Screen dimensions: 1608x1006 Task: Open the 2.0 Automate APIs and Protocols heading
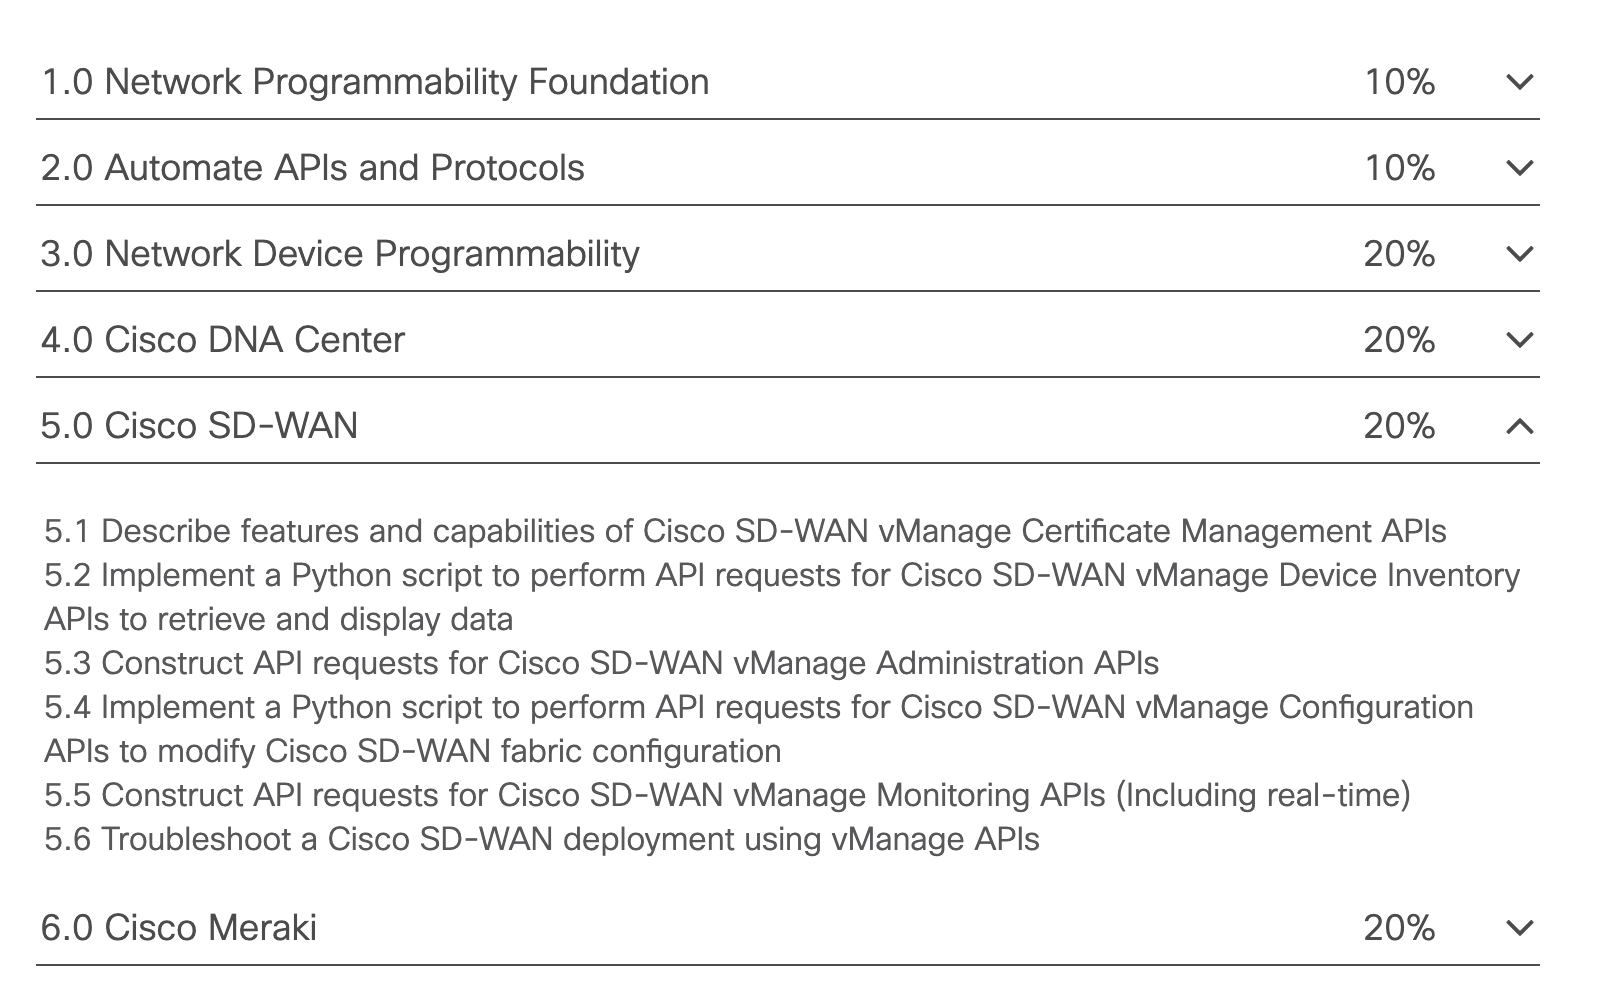[x=312, y=168]
